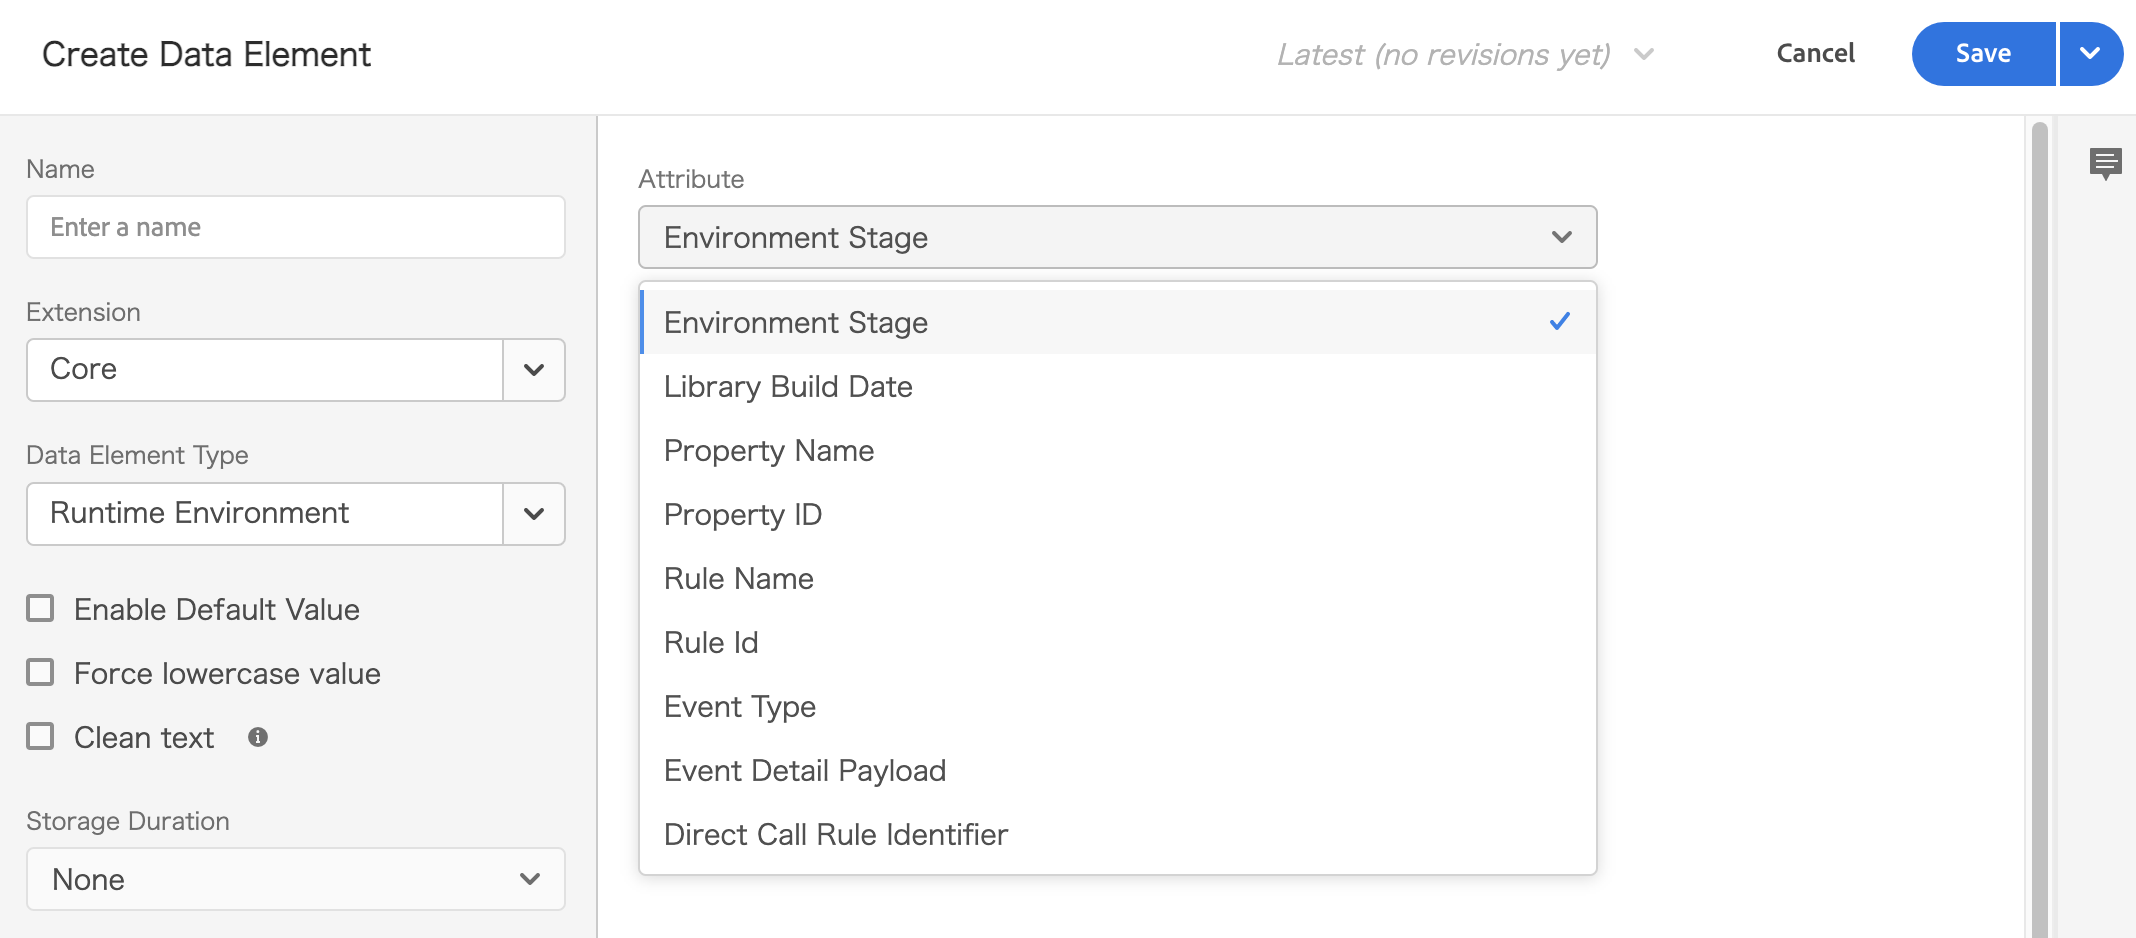This screenshot has height=938, width=2136.
Task: Focus the Name input field
Action: (x=296, y=227)
